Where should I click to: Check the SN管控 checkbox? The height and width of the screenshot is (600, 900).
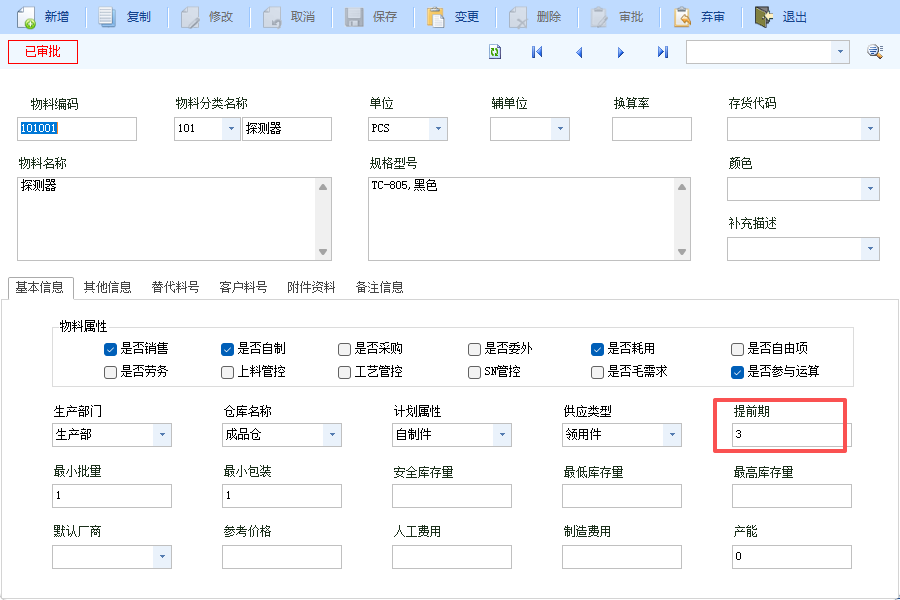[x=474, y=373]
